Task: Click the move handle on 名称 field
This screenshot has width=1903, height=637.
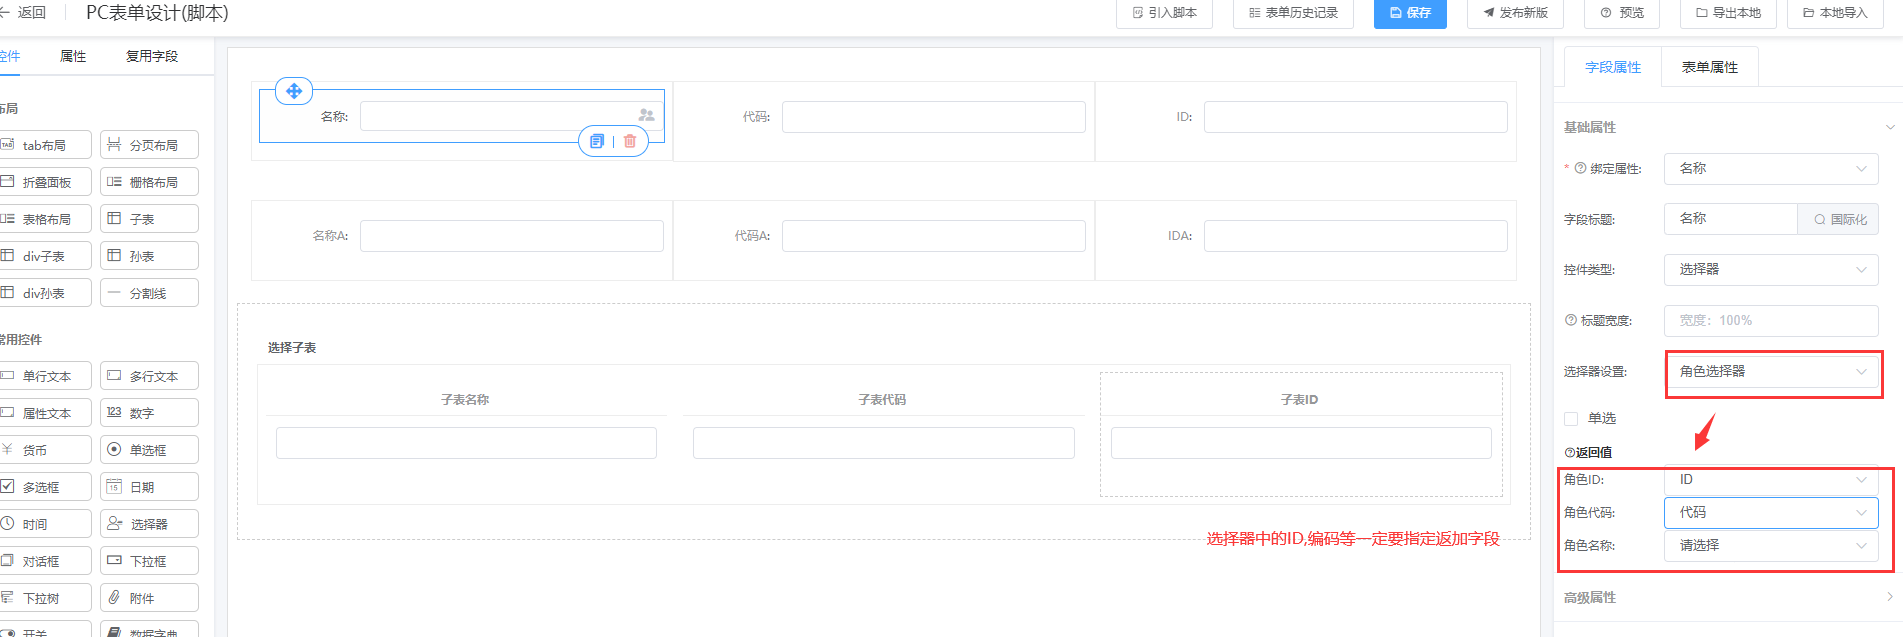Action: click(294, 91)
